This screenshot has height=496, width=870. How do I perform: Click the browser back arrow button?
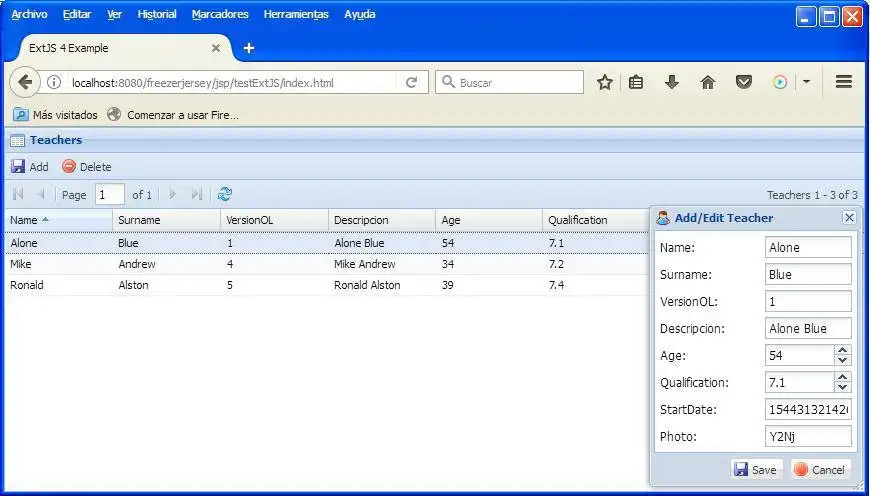(x=25, y=83)
